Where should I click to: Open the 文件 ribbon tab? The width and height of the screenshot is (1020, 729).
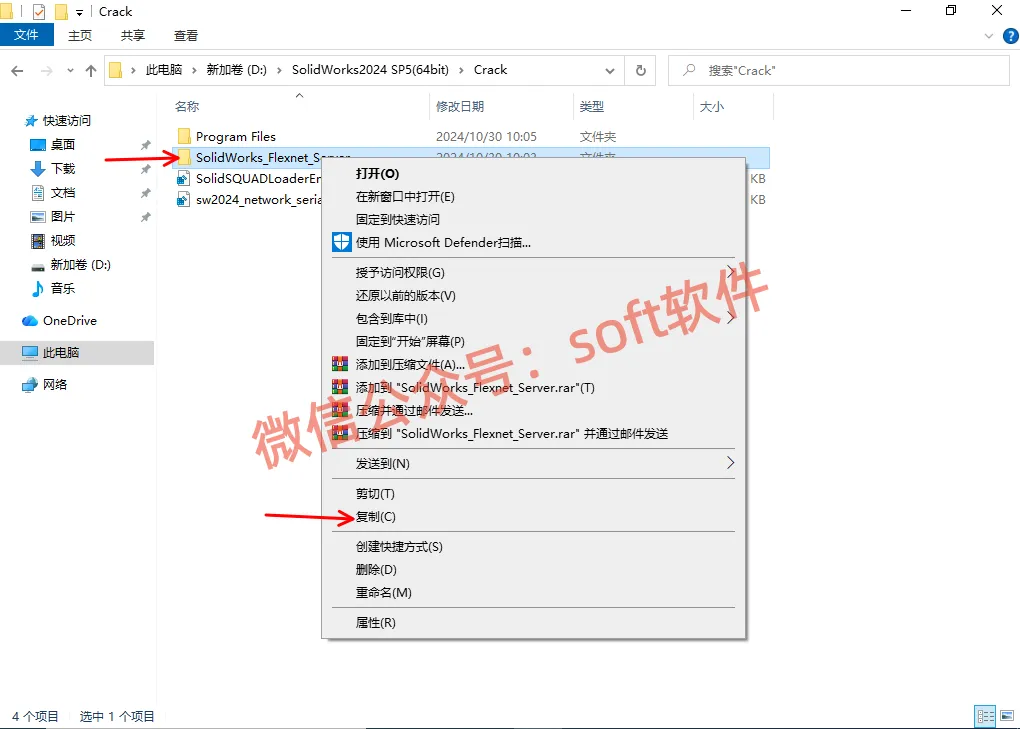click(x=27, y=35)
